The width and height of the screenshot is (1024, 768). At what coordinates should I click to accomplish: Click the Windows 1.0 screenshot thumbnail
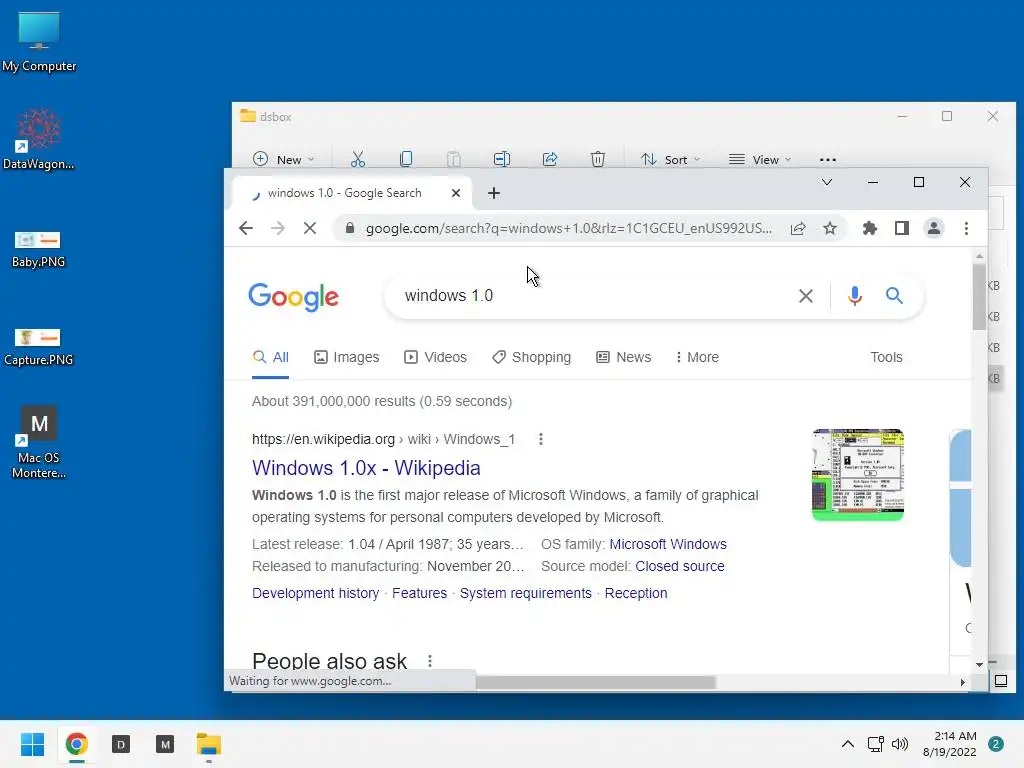pyautogui.click(x=857, y=475)
